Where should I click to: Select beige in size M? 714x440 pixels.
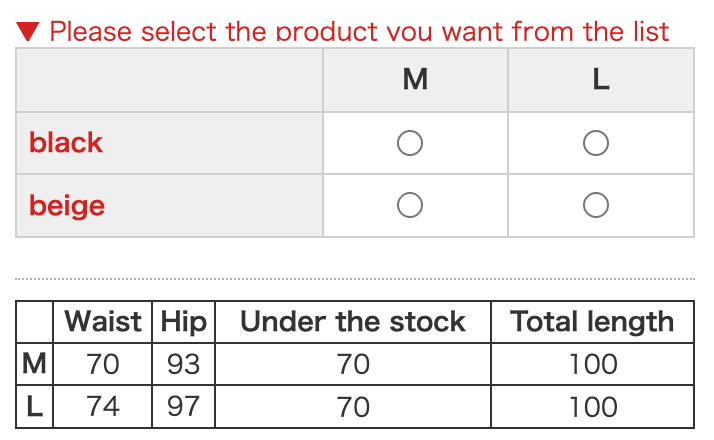pyautogui.click(x=410, y=206)
